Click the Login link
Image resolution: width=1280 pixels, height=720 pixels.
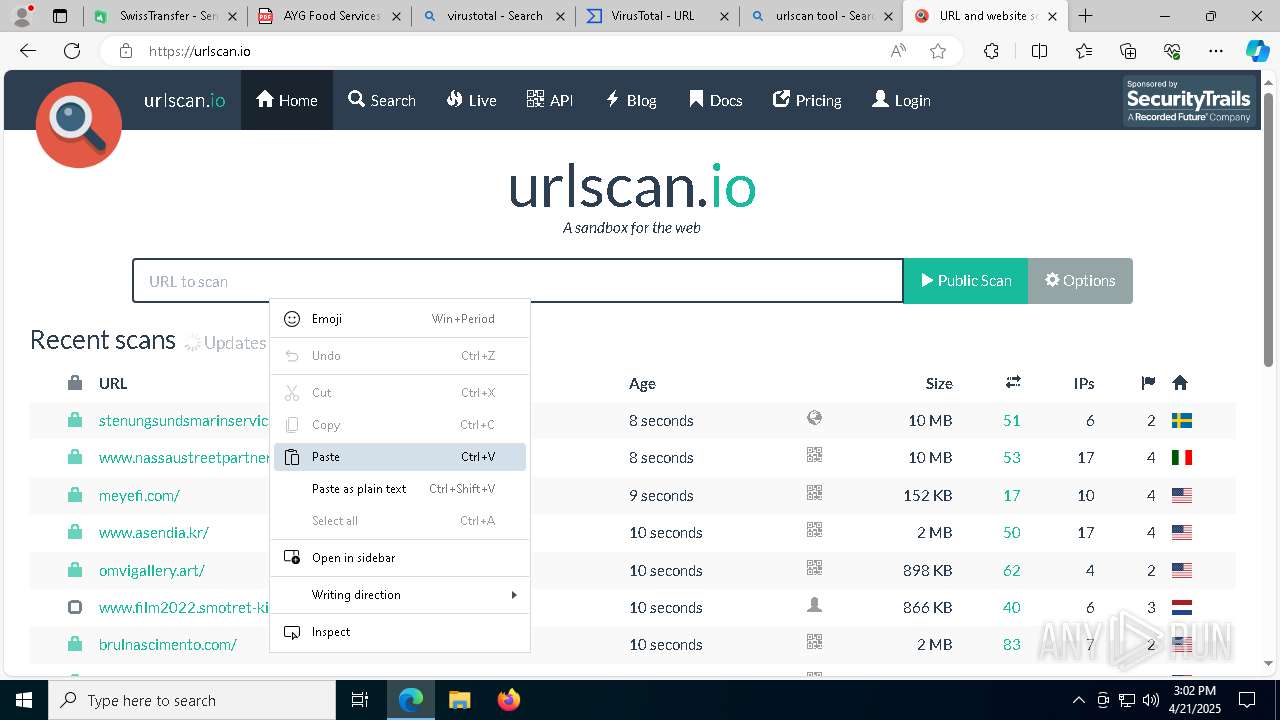901,100
